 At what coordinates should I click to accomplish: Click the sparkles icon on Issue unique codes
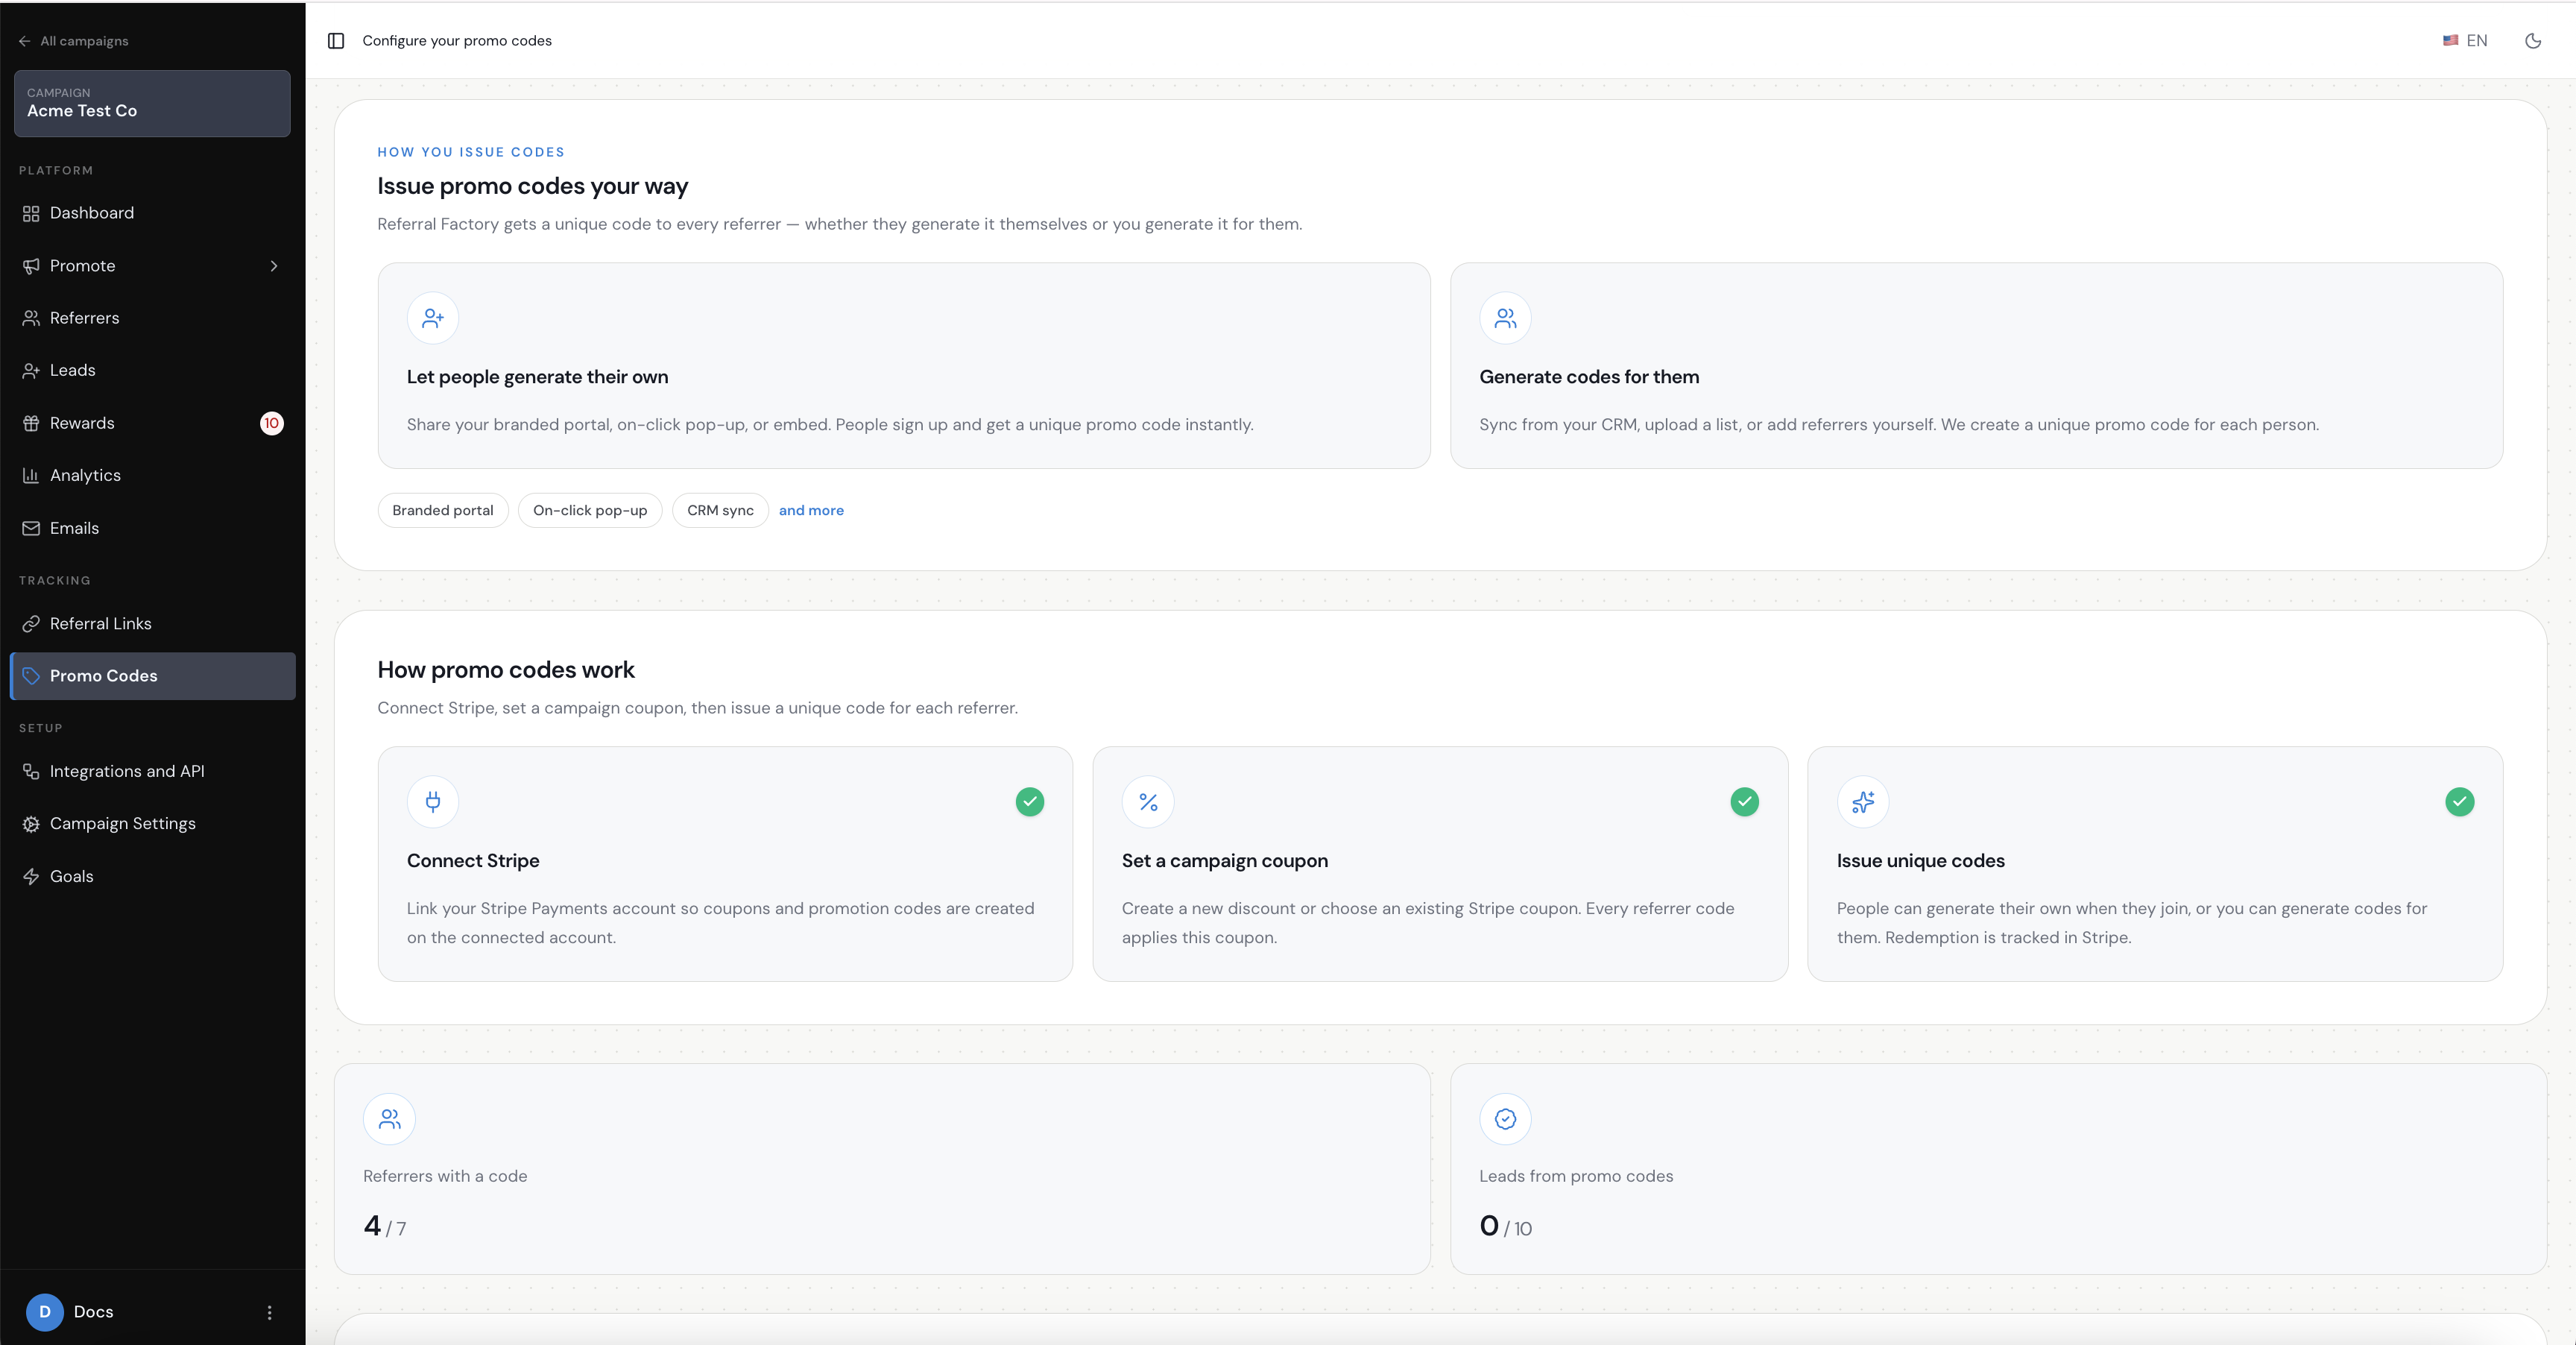click(1863, 802)
